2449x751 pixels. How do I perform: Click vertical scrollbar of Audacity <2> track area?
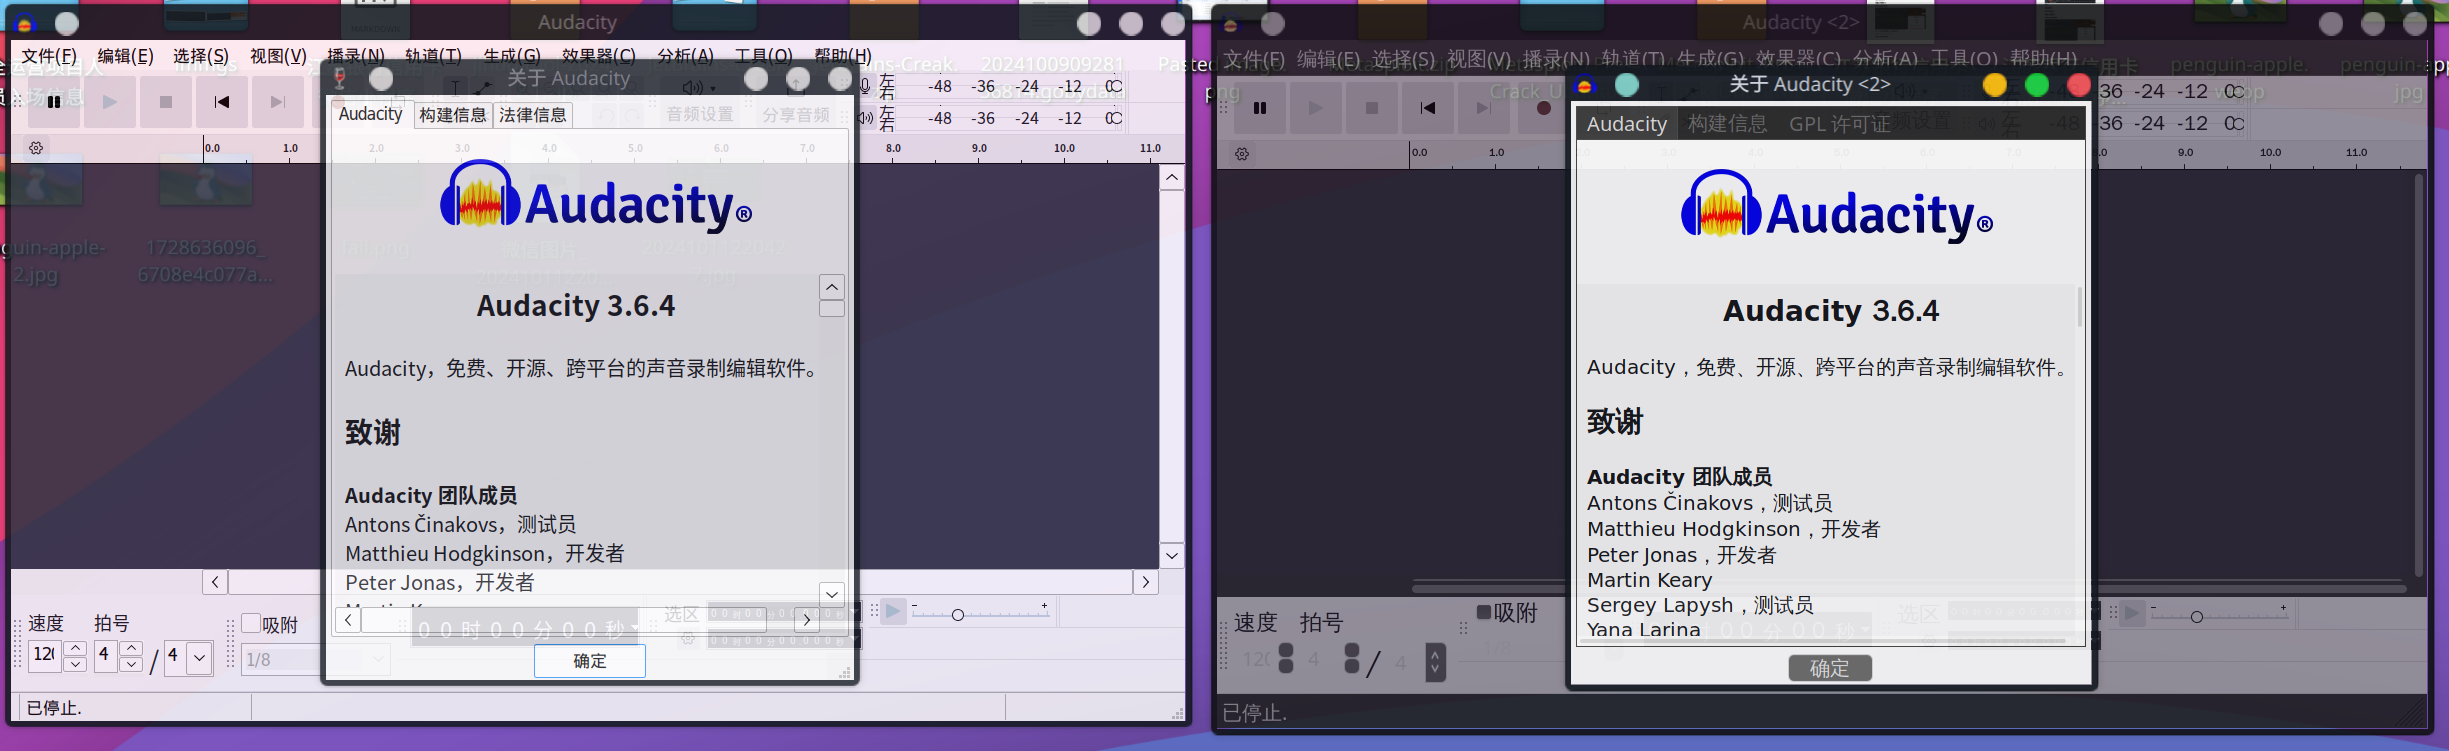click(2420, 375)
